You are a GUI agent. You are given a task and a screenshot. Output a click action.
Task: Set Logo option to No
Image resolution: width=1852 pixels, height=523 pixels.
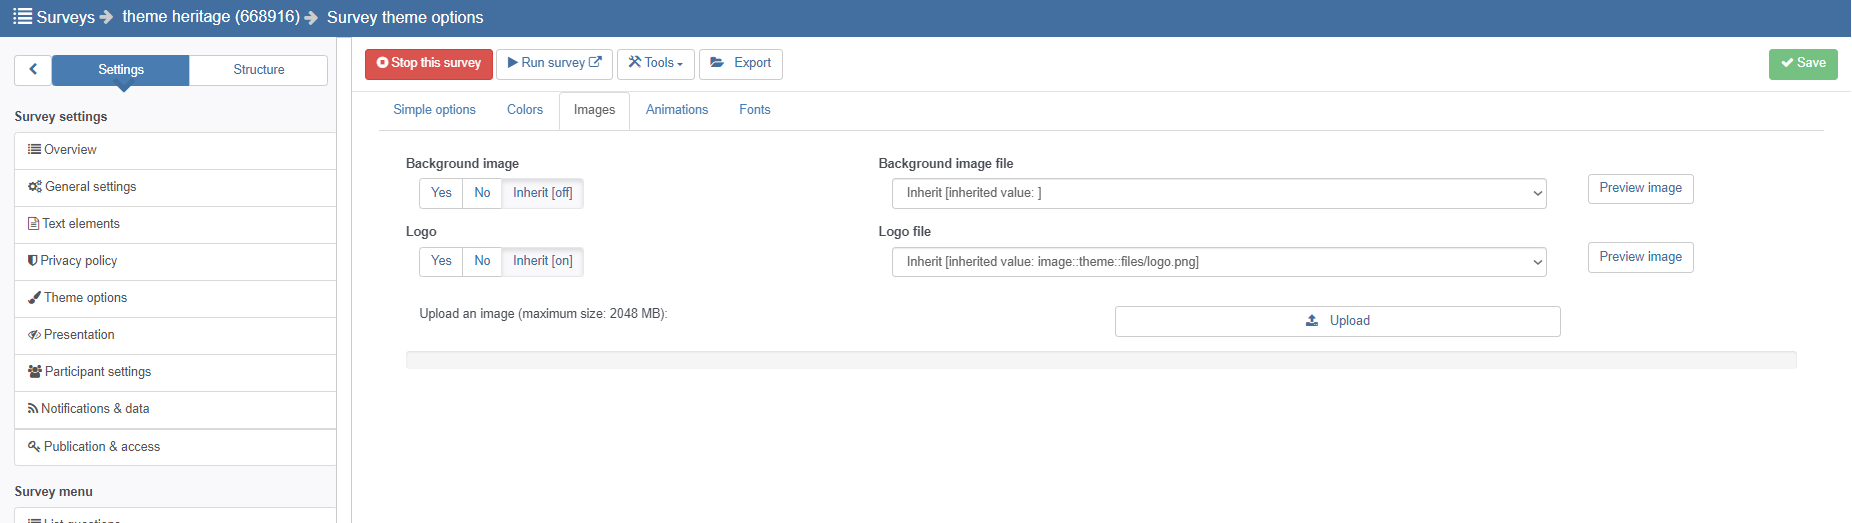(x=482, y=261)
